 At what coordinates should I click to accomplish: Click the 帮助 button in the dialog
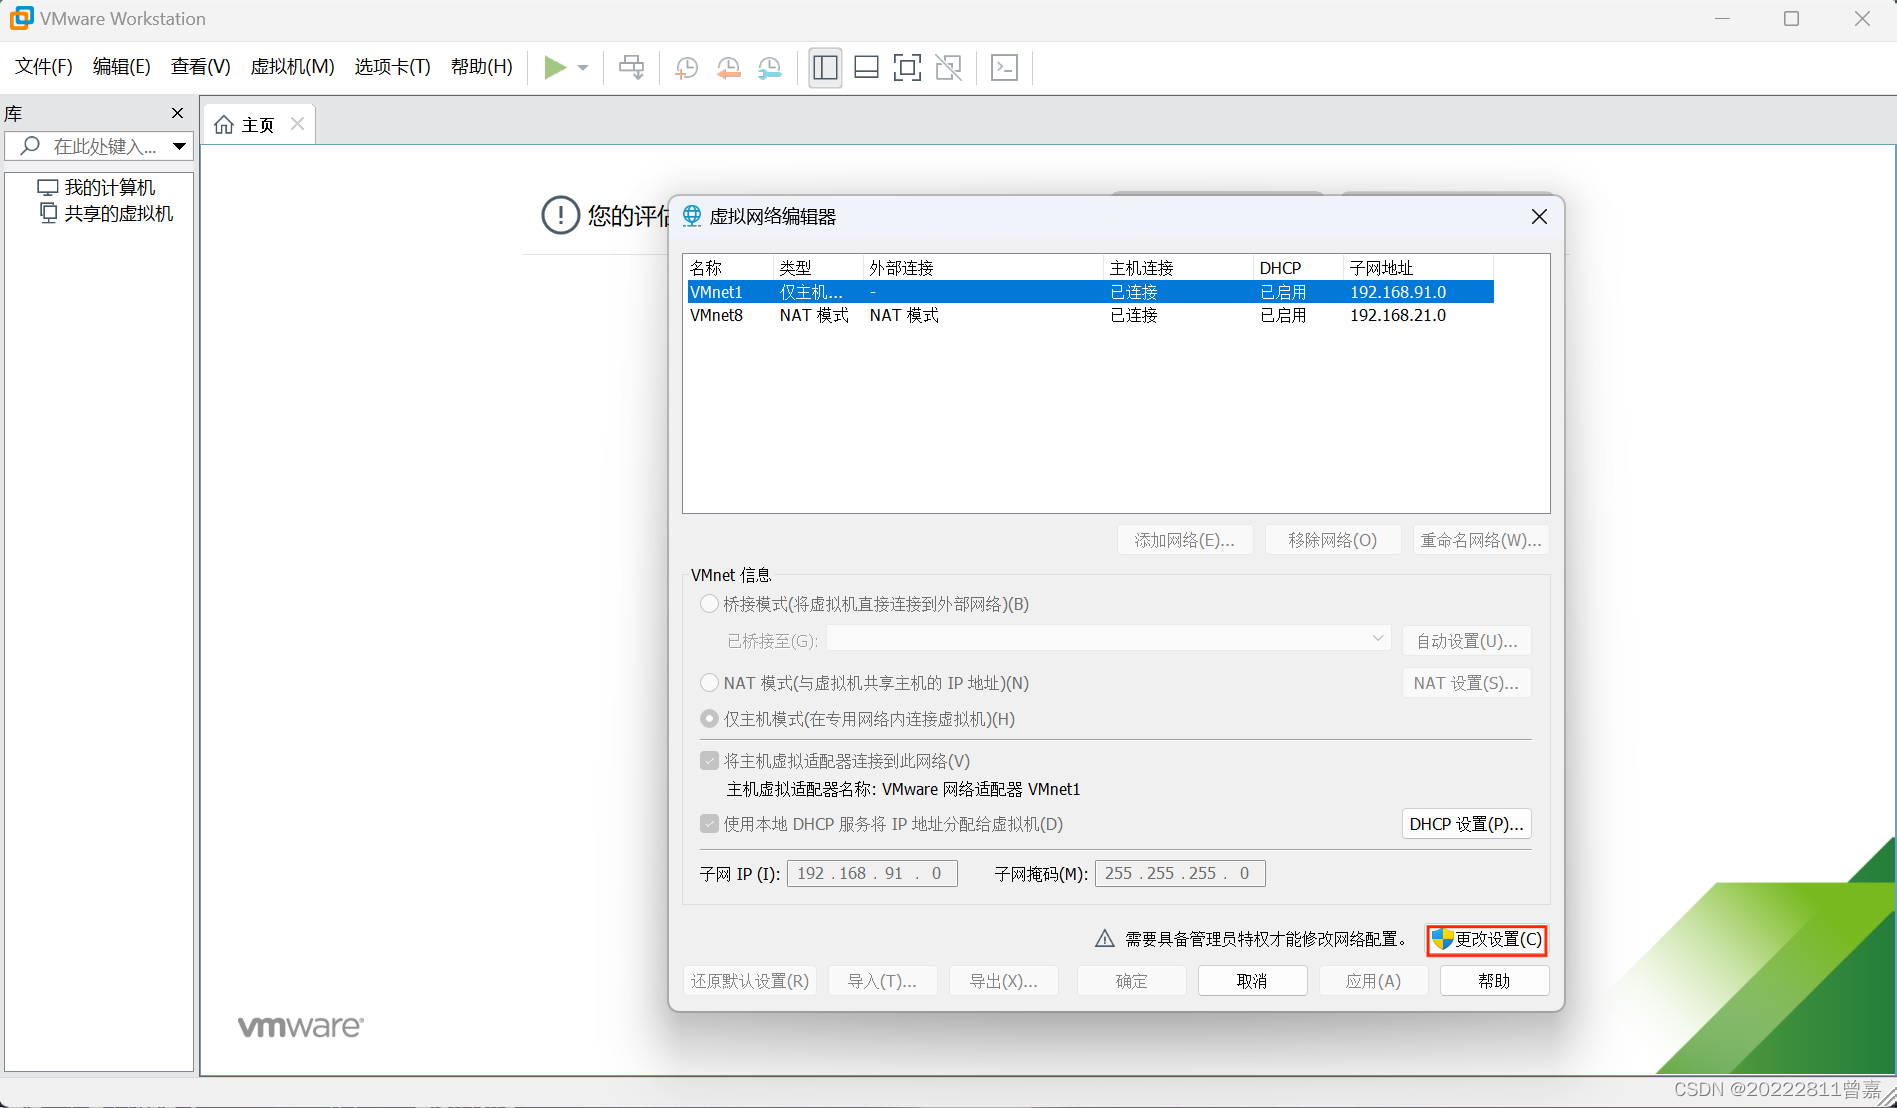[x=1495, y=981]
